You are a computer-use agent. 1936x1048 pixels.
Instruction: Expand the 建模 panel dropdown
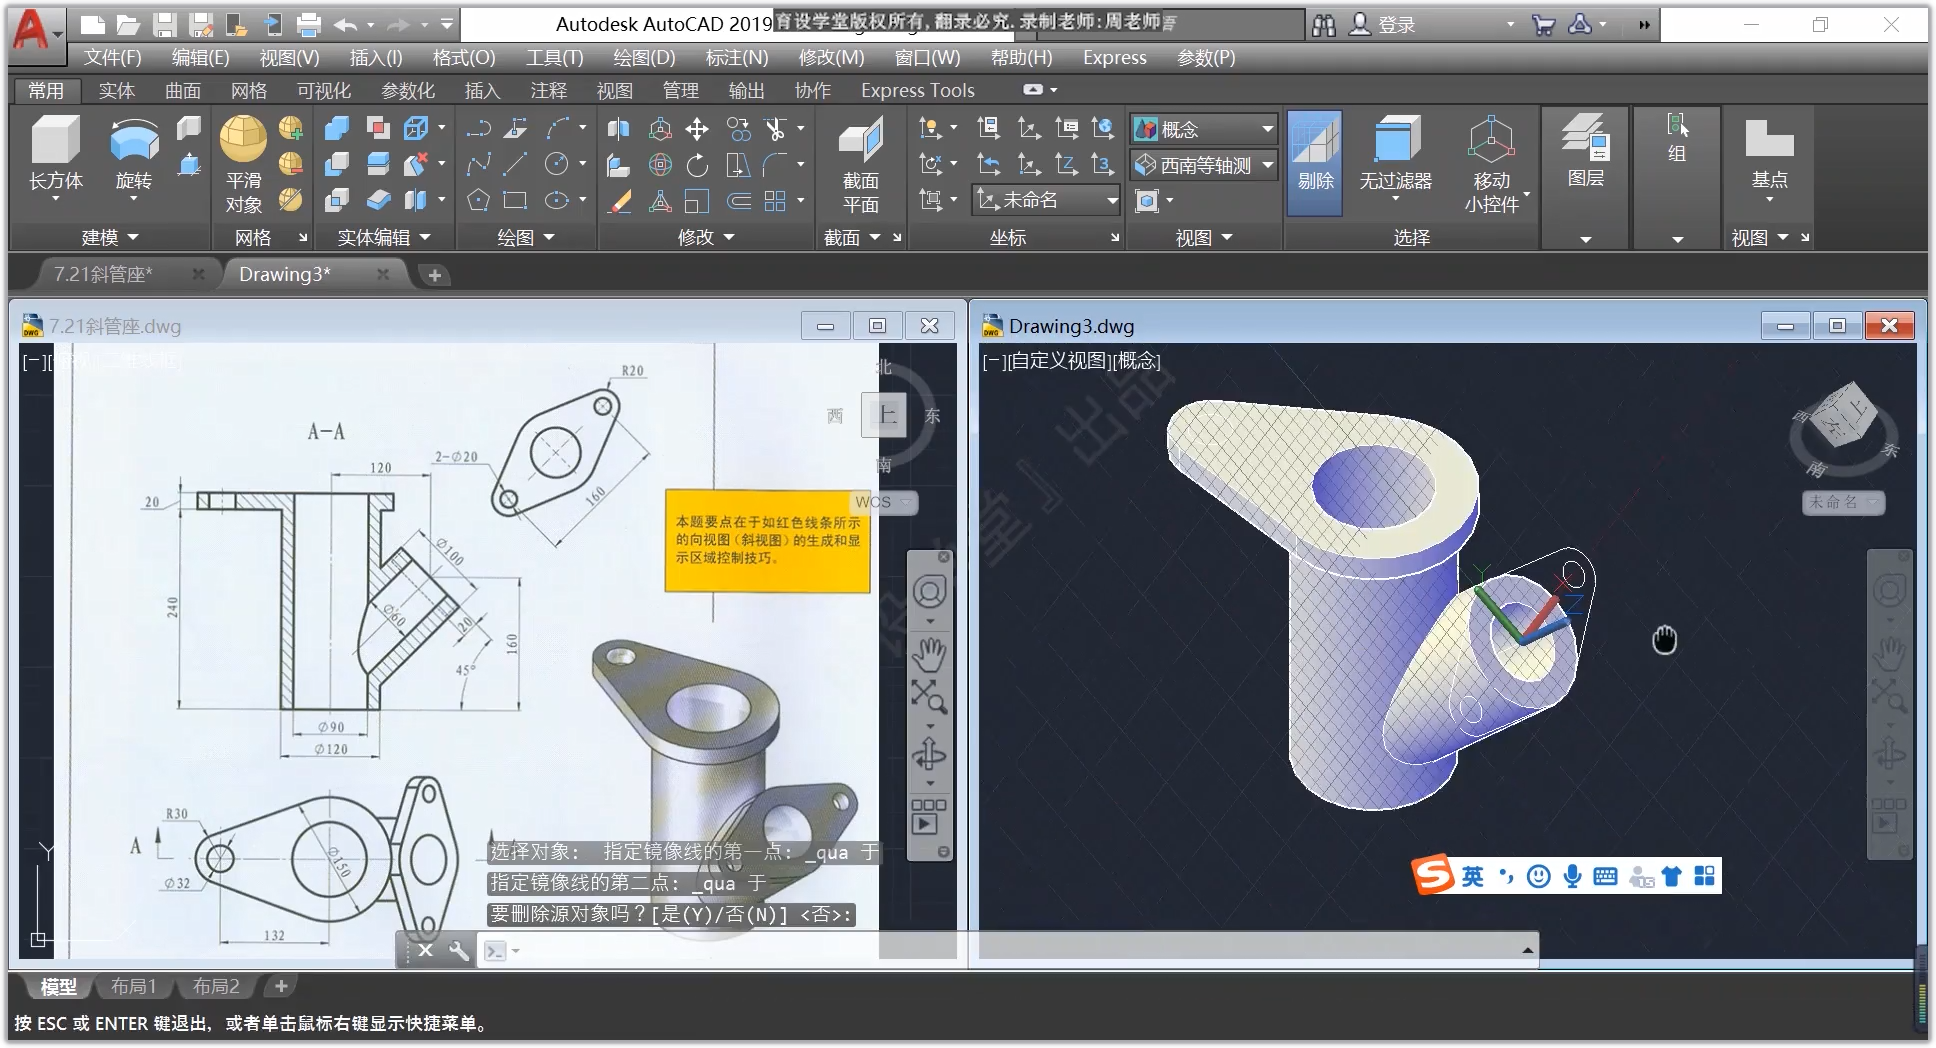point(111,237)
